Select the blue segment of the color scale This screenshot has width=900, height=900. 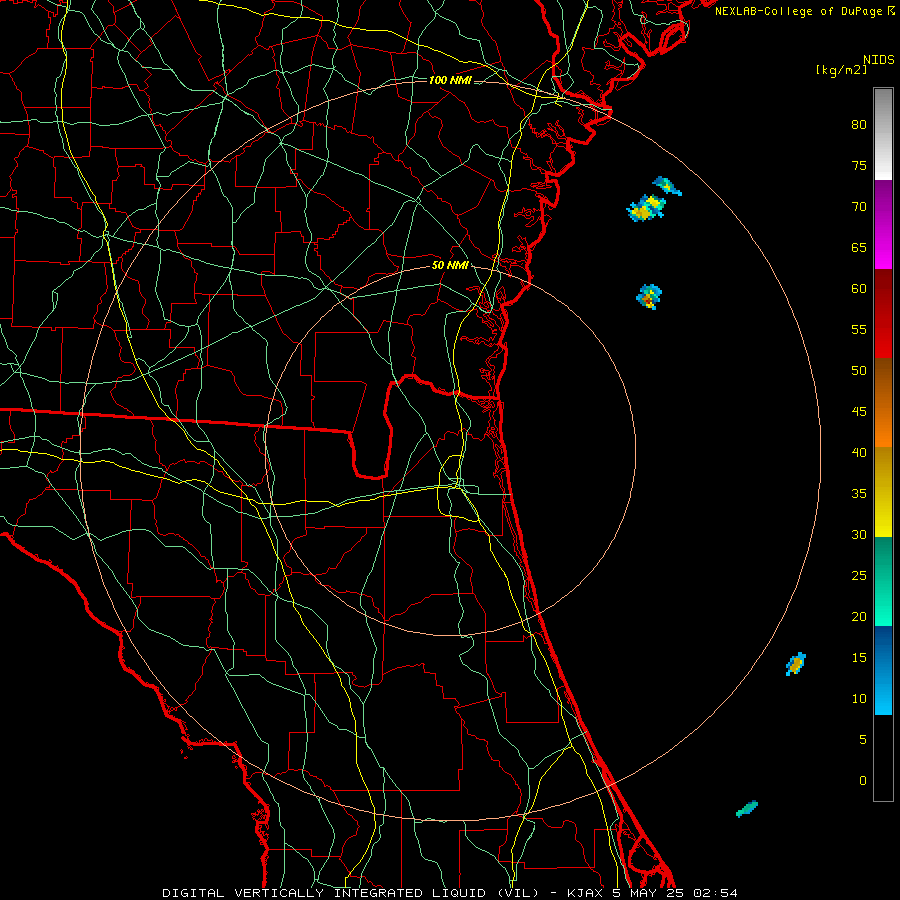click(883, 670)
